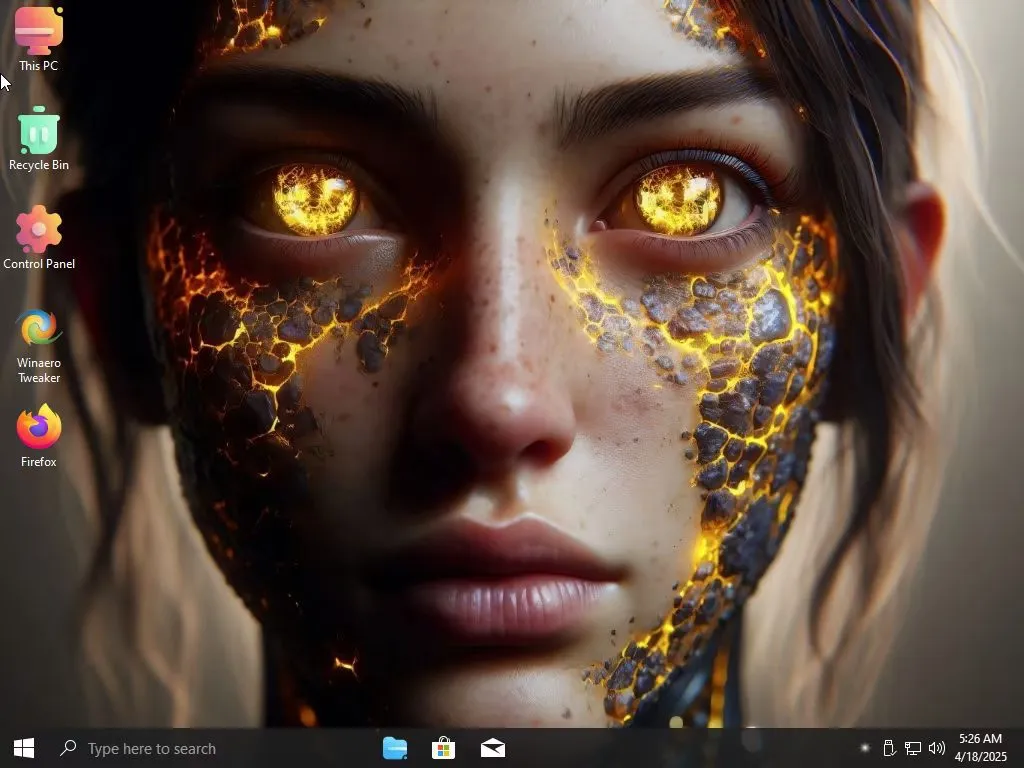Open File Explorer from the taskbar

(x=395, y=747)
